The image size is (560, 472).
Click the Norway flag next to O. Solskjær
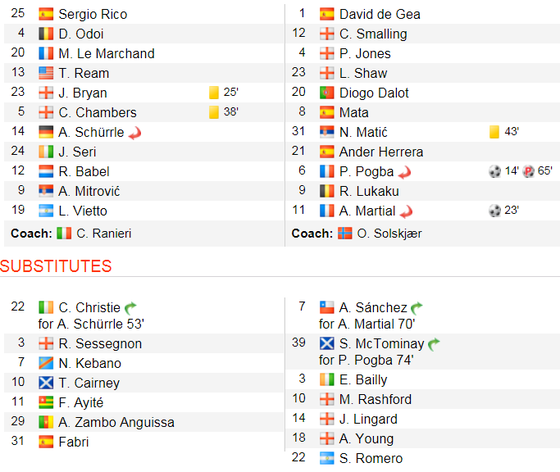(345, 233)
